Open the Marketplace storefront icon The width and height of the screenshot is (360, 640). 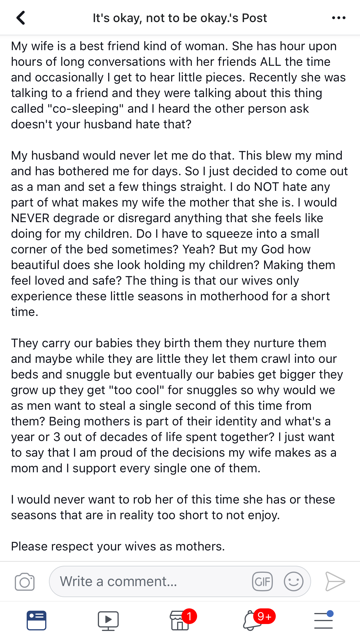pos(180,621)
